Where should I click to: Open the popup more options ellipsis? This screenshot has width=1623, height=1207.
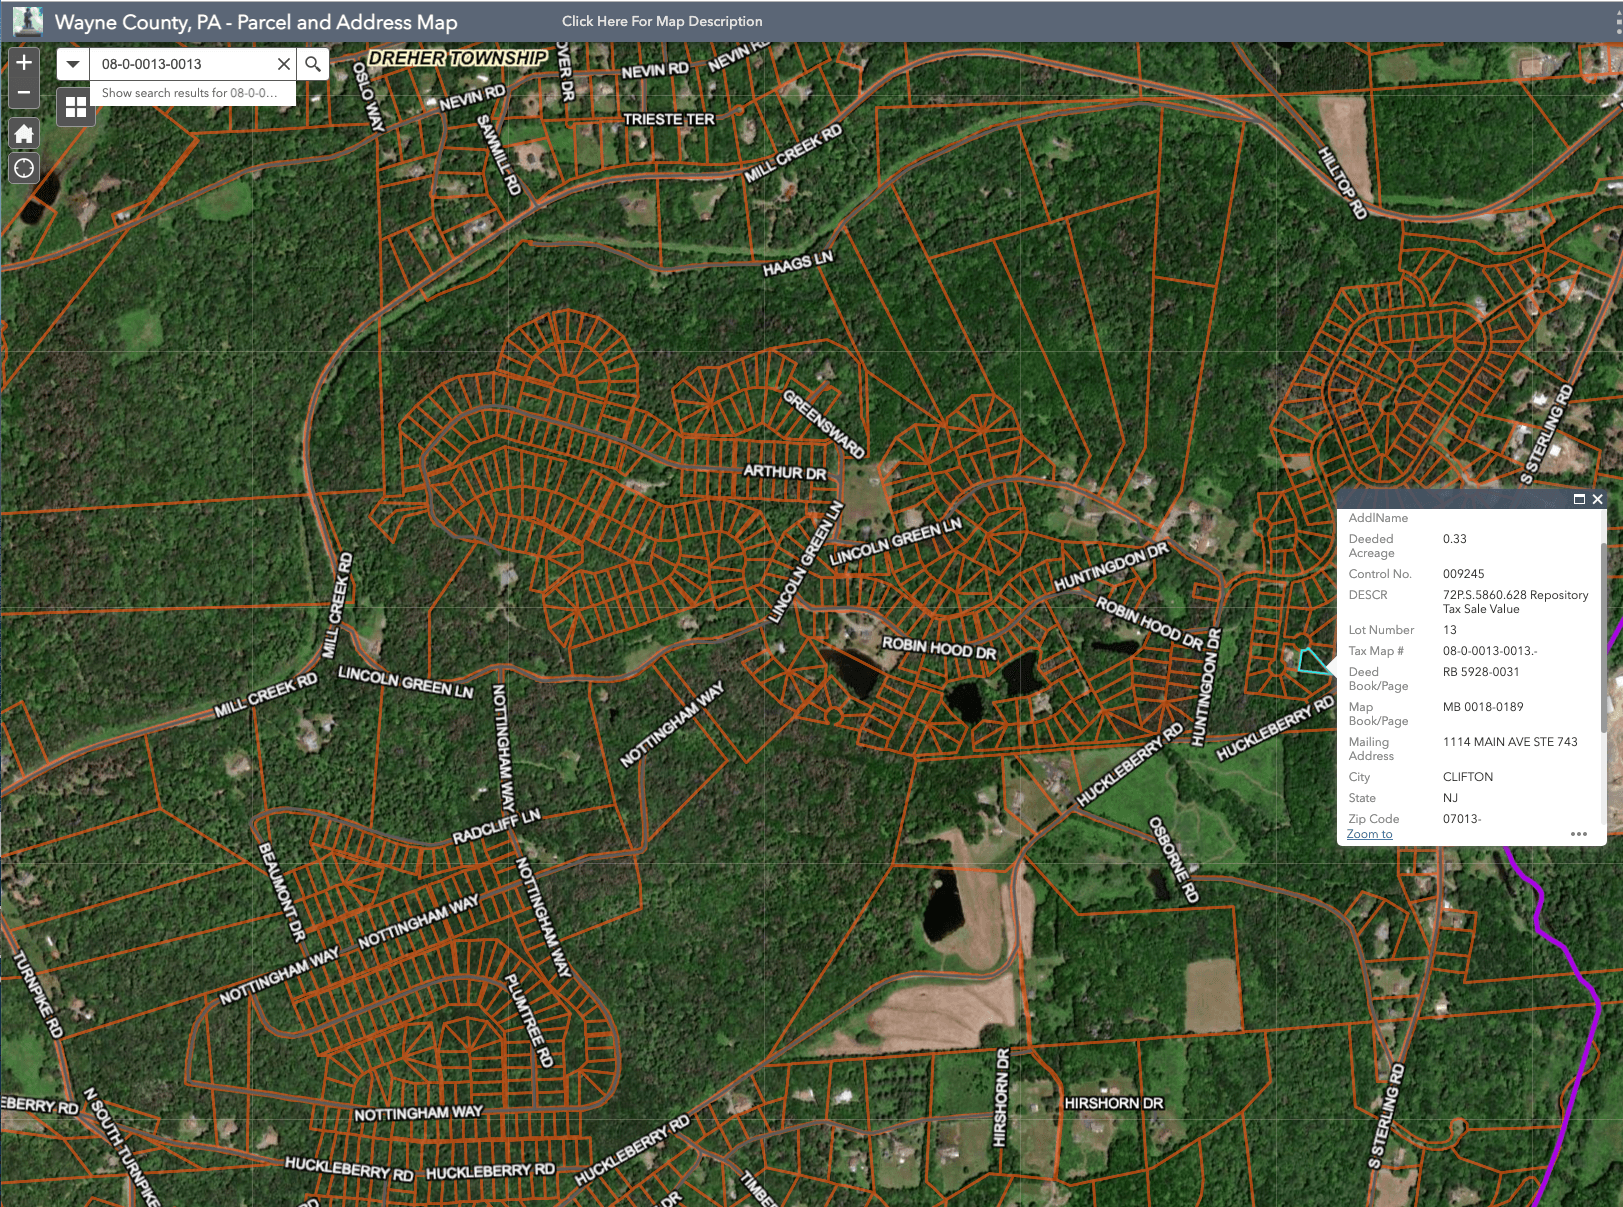[1579, 834]
